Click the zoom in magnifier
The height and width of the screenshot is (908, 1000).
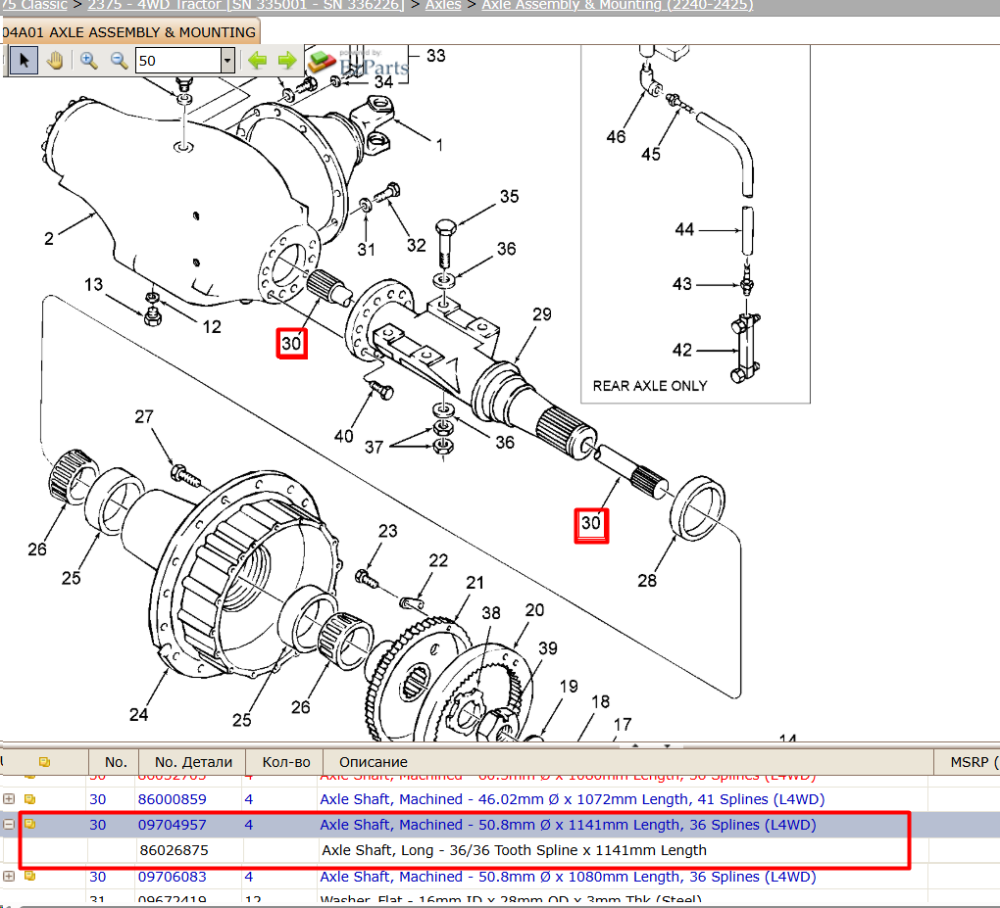pyautogui.click(x=88, y=61)
